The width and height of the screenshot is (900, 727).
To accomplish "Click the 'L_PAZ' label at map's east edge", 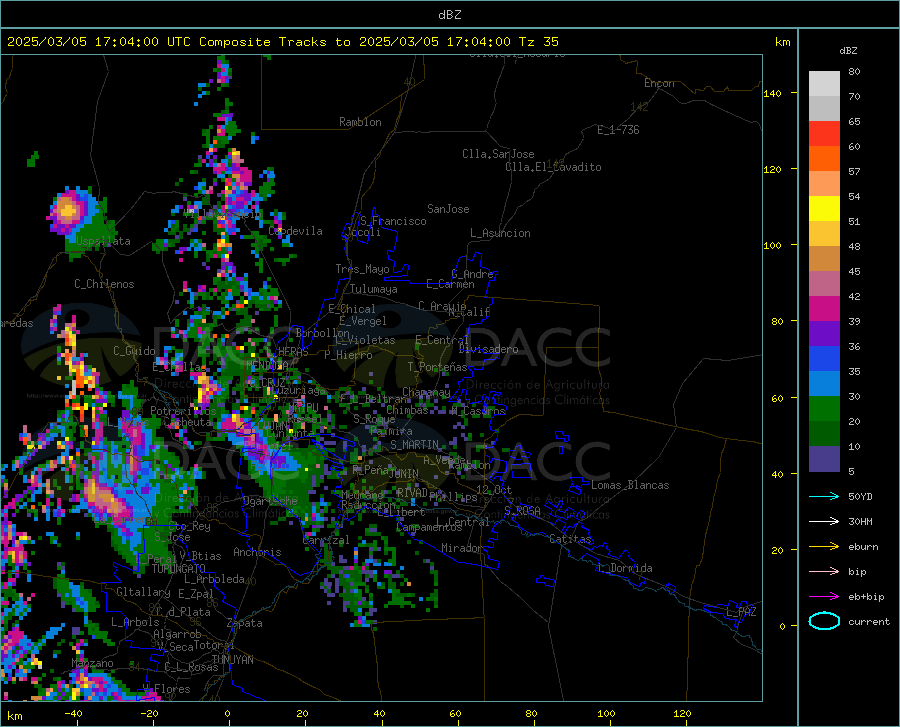I will coord(741,612).
